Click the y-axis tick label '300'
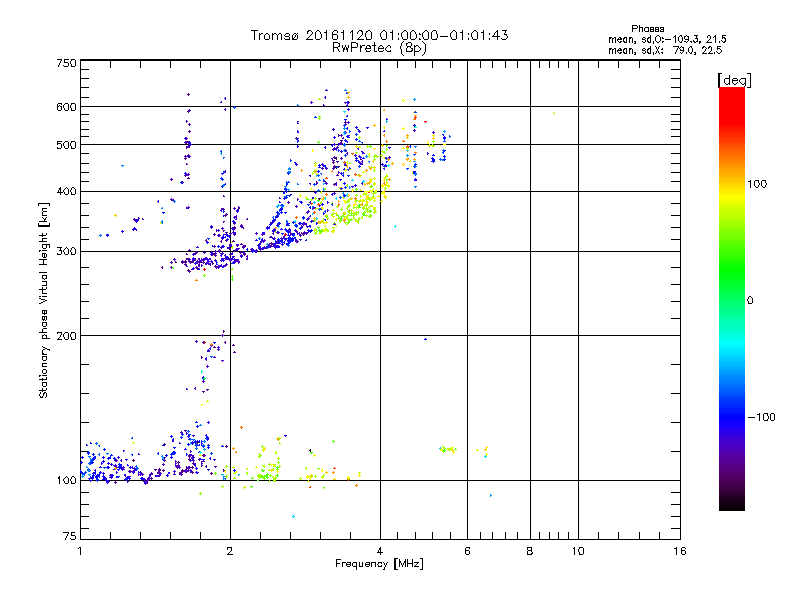The image size is (800, 600). point(66,252)
